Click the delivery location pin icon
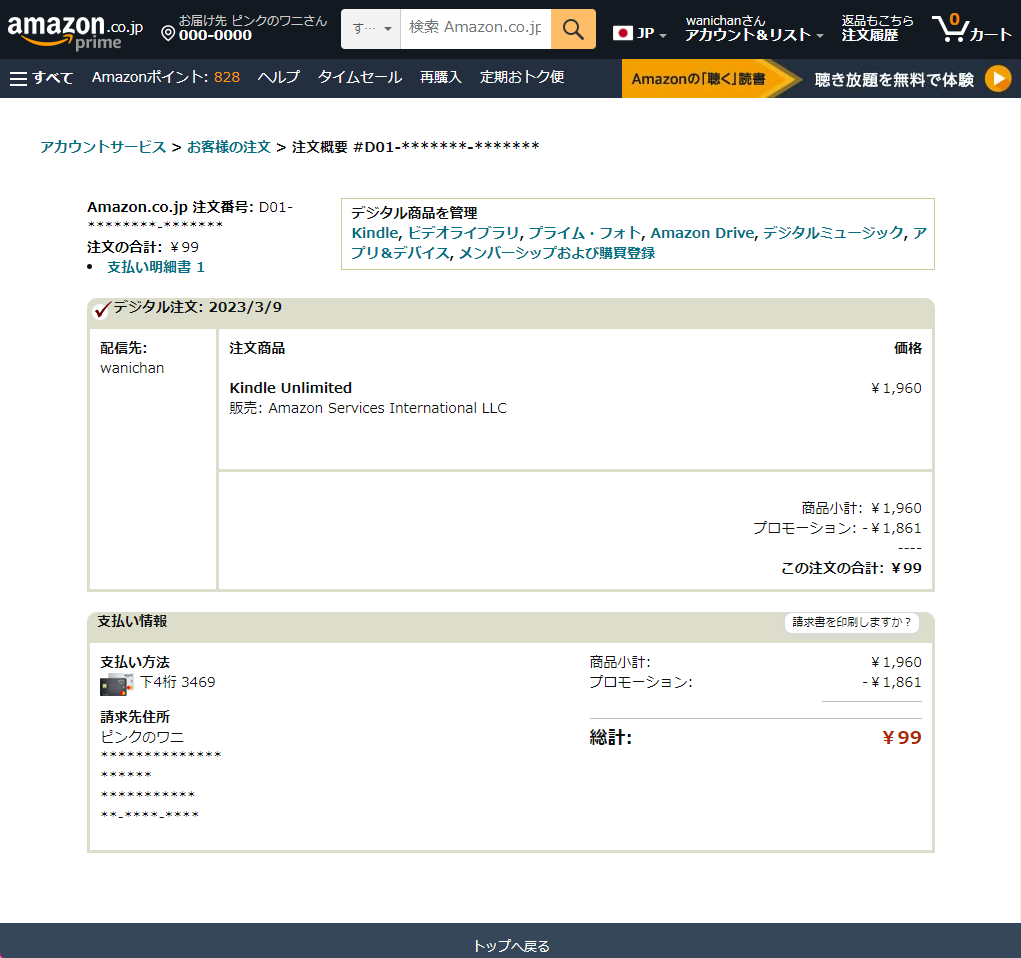 168,33
